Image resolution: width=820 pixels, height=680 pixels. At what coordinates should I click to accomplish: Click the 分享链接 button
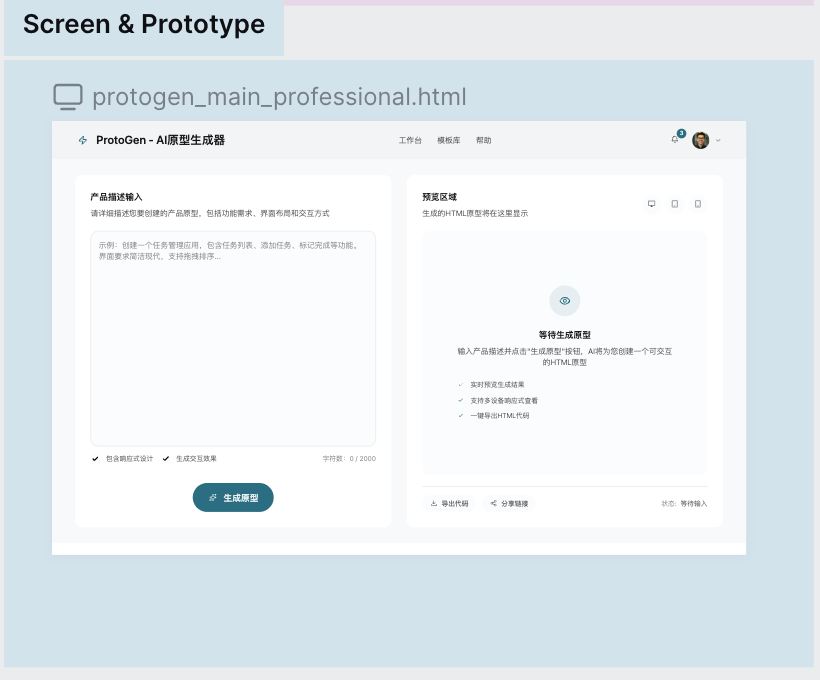tap(509, 503)
